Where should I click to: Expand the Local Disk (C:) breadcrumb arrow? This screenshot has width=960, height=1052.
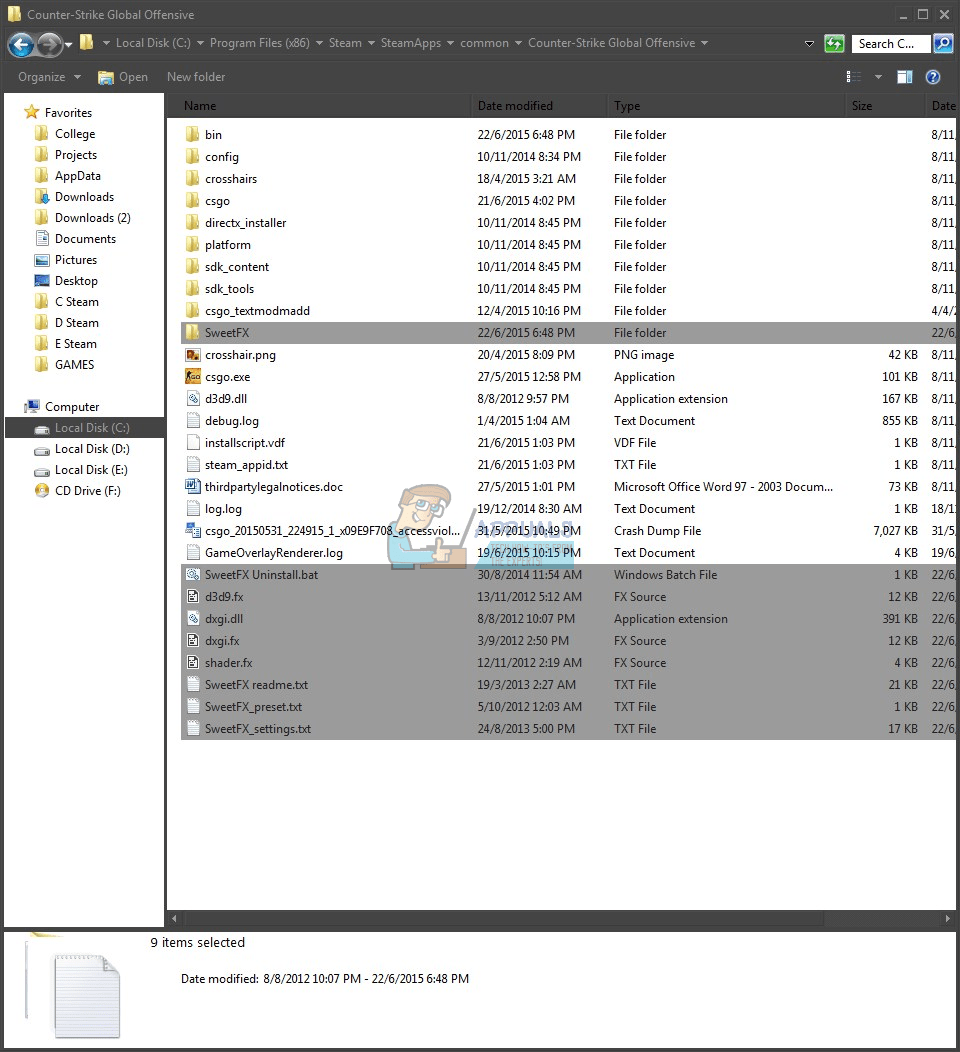click(x=200, y=43)
